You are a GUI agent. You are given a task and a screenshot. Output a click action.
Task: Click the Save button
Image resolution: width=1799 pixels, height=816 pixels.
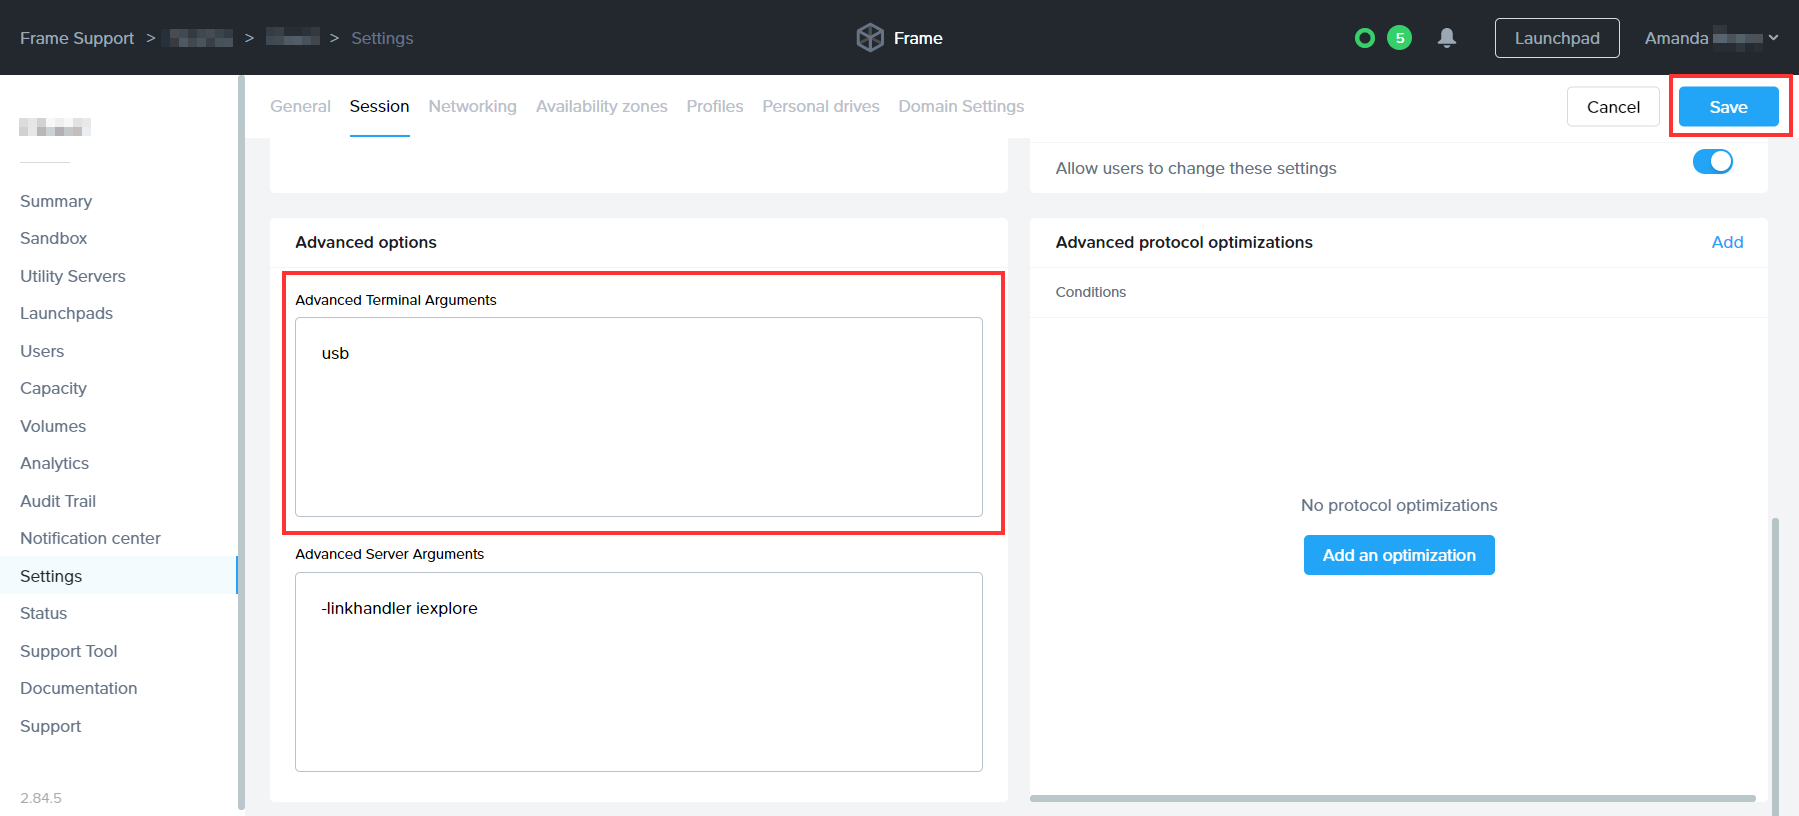pos(1728,107)
